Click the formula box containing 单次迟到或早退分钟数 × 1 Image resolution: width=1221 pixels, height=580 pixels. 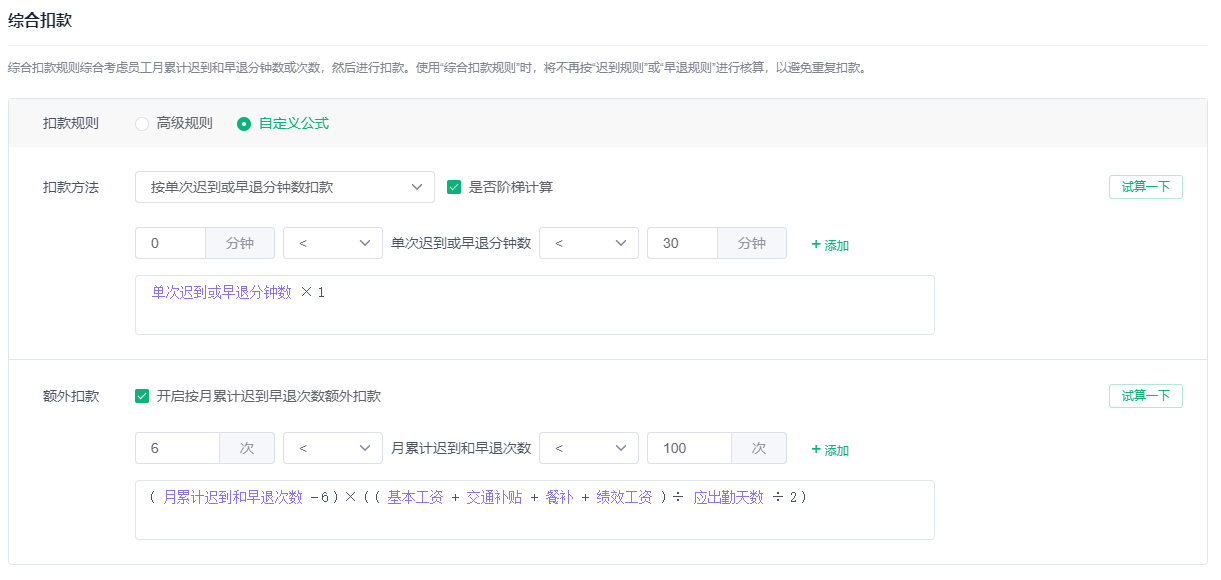(535, 305)
